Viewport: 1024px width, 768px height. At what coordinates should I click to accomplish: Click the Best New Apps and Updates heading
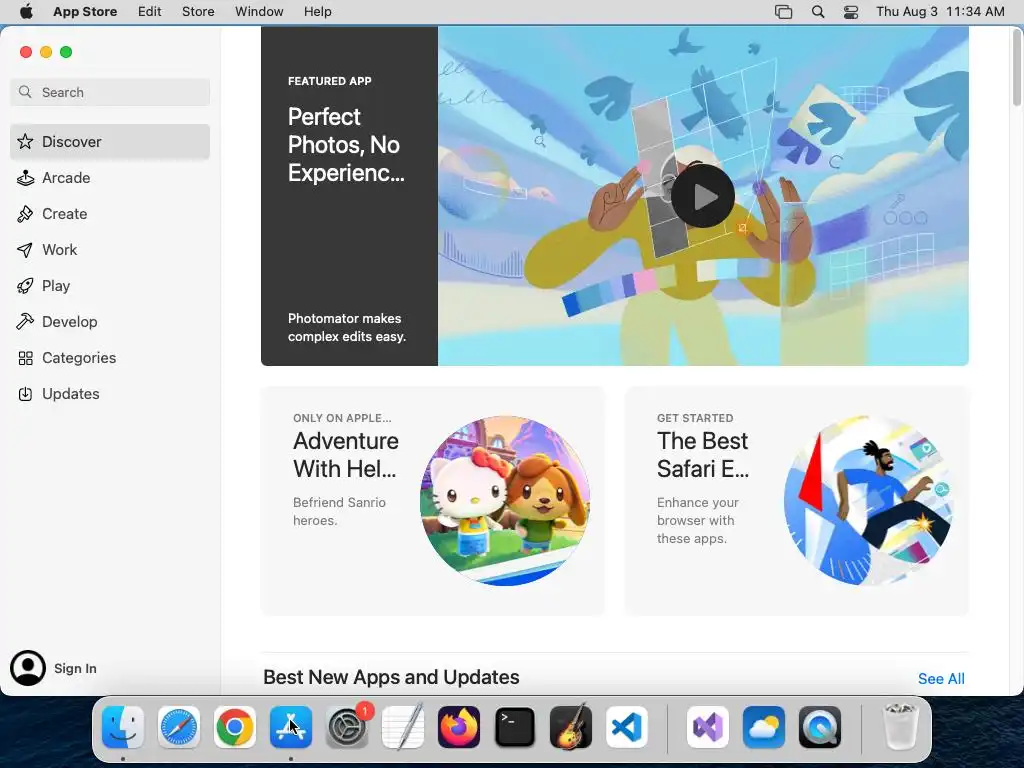coord(391,677)
